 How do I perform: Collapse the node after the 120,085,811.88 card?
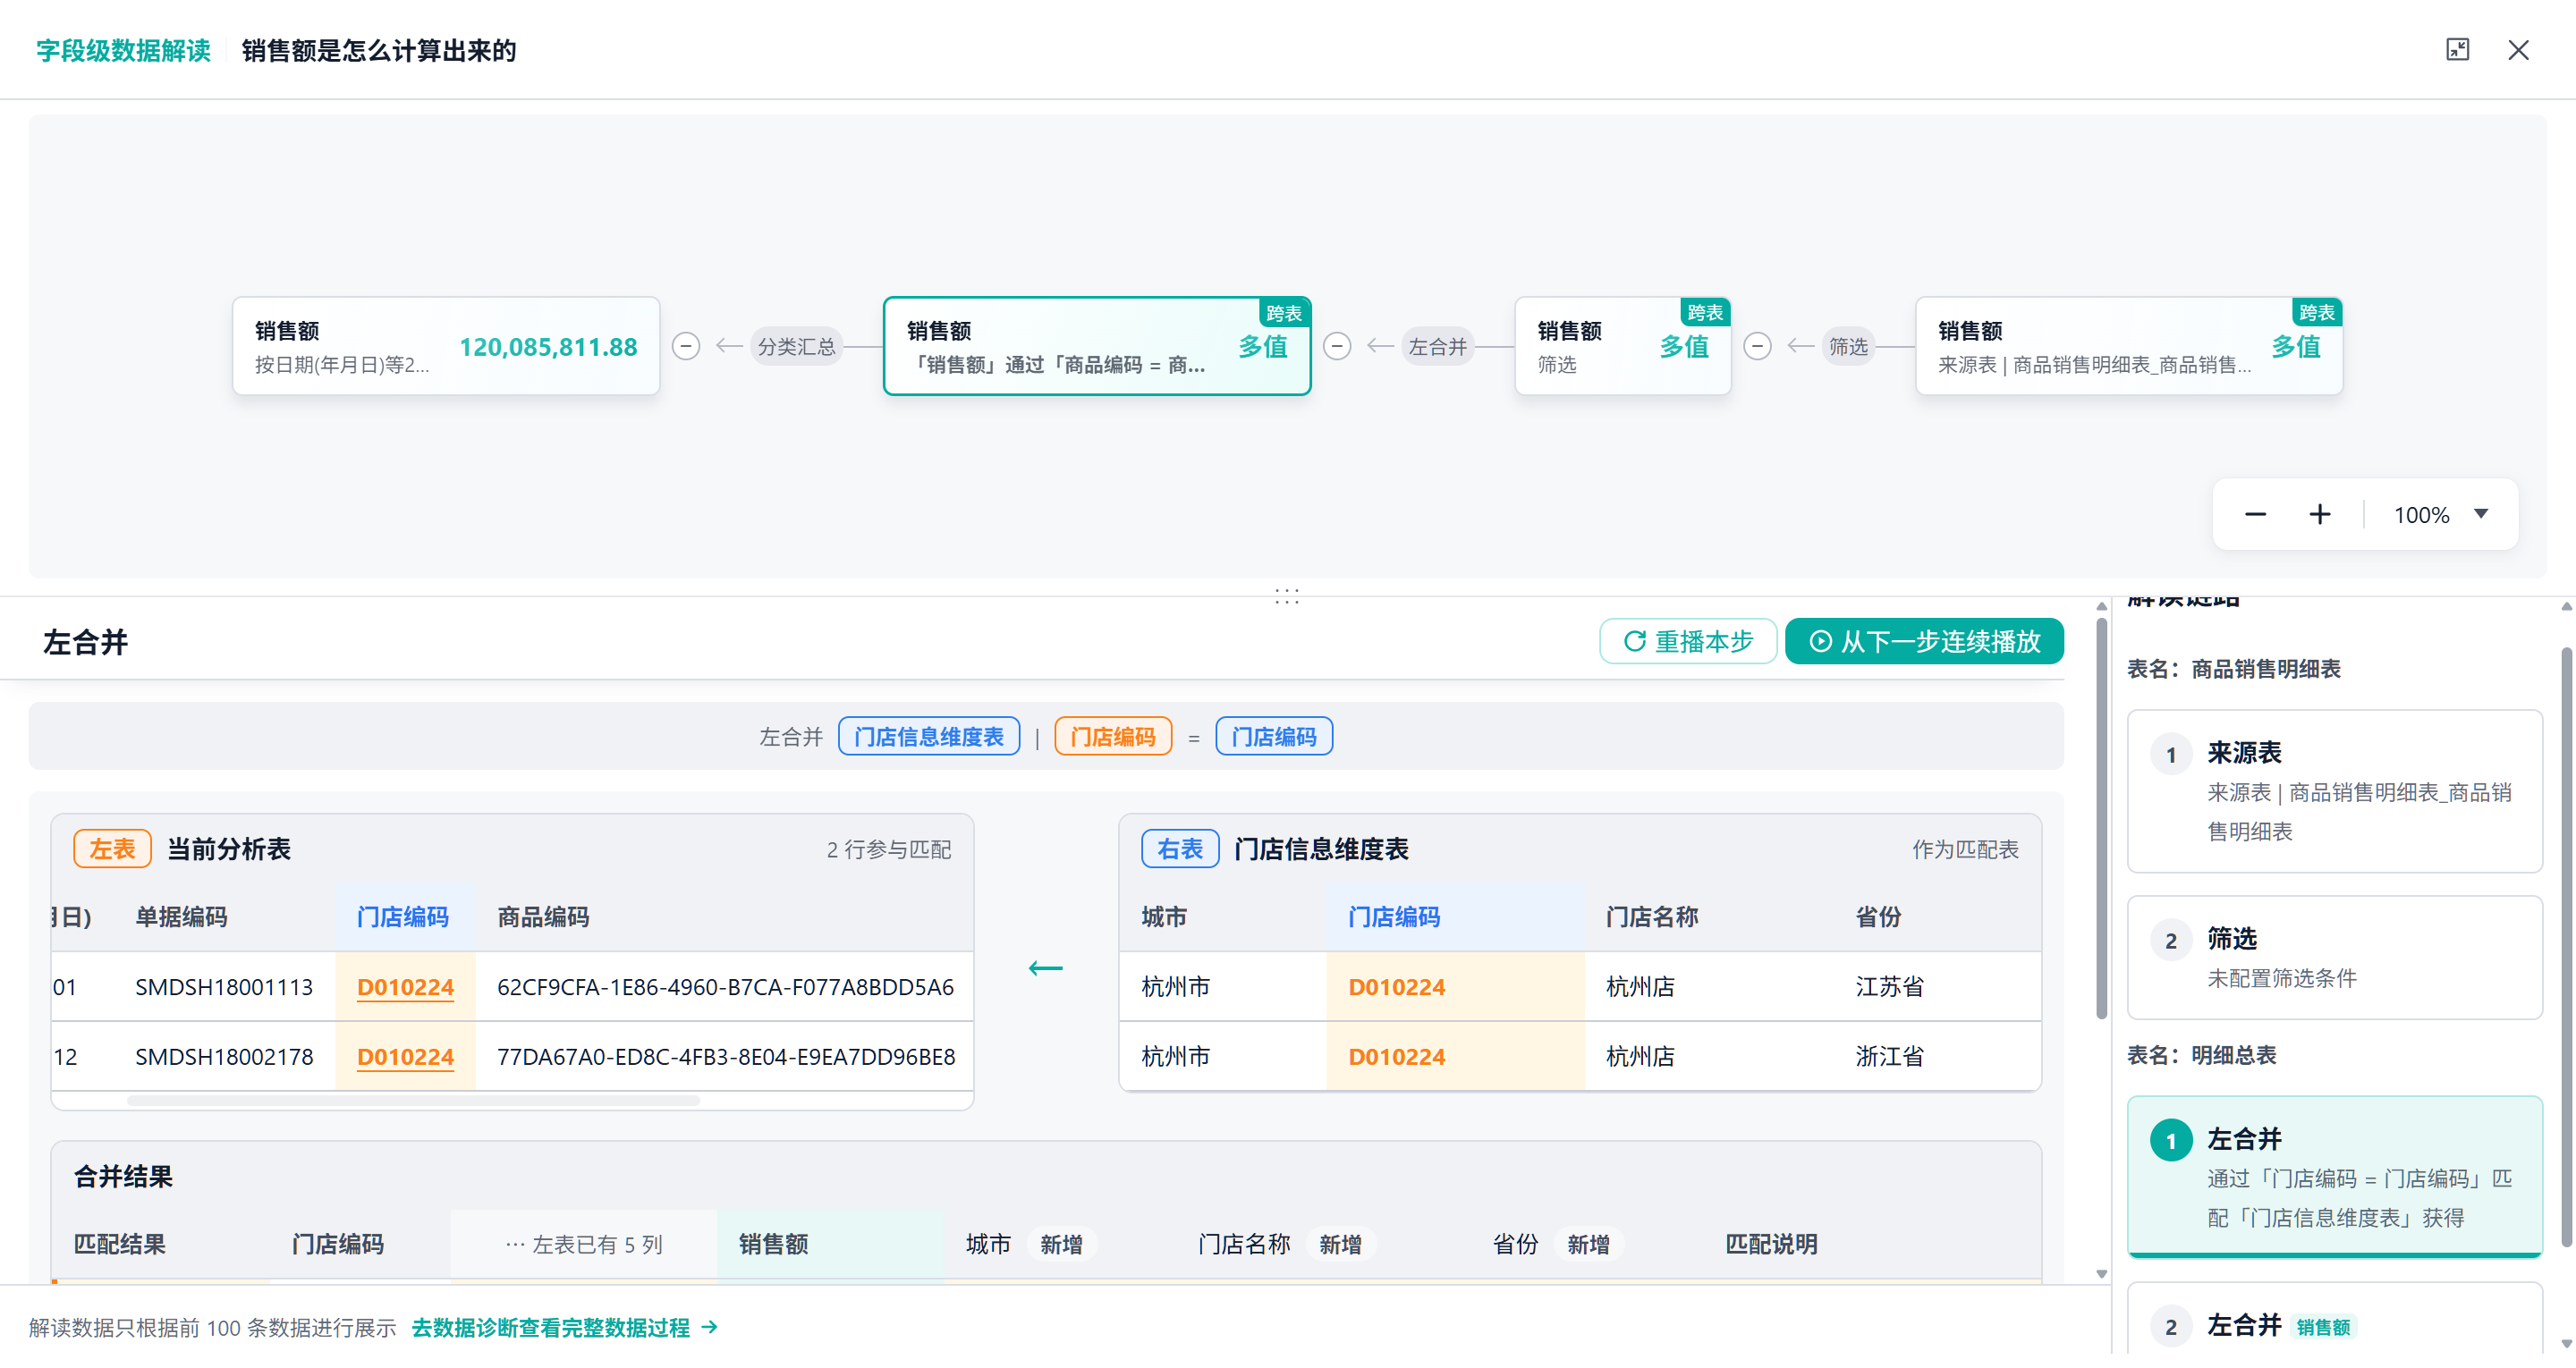pos(686,346)
